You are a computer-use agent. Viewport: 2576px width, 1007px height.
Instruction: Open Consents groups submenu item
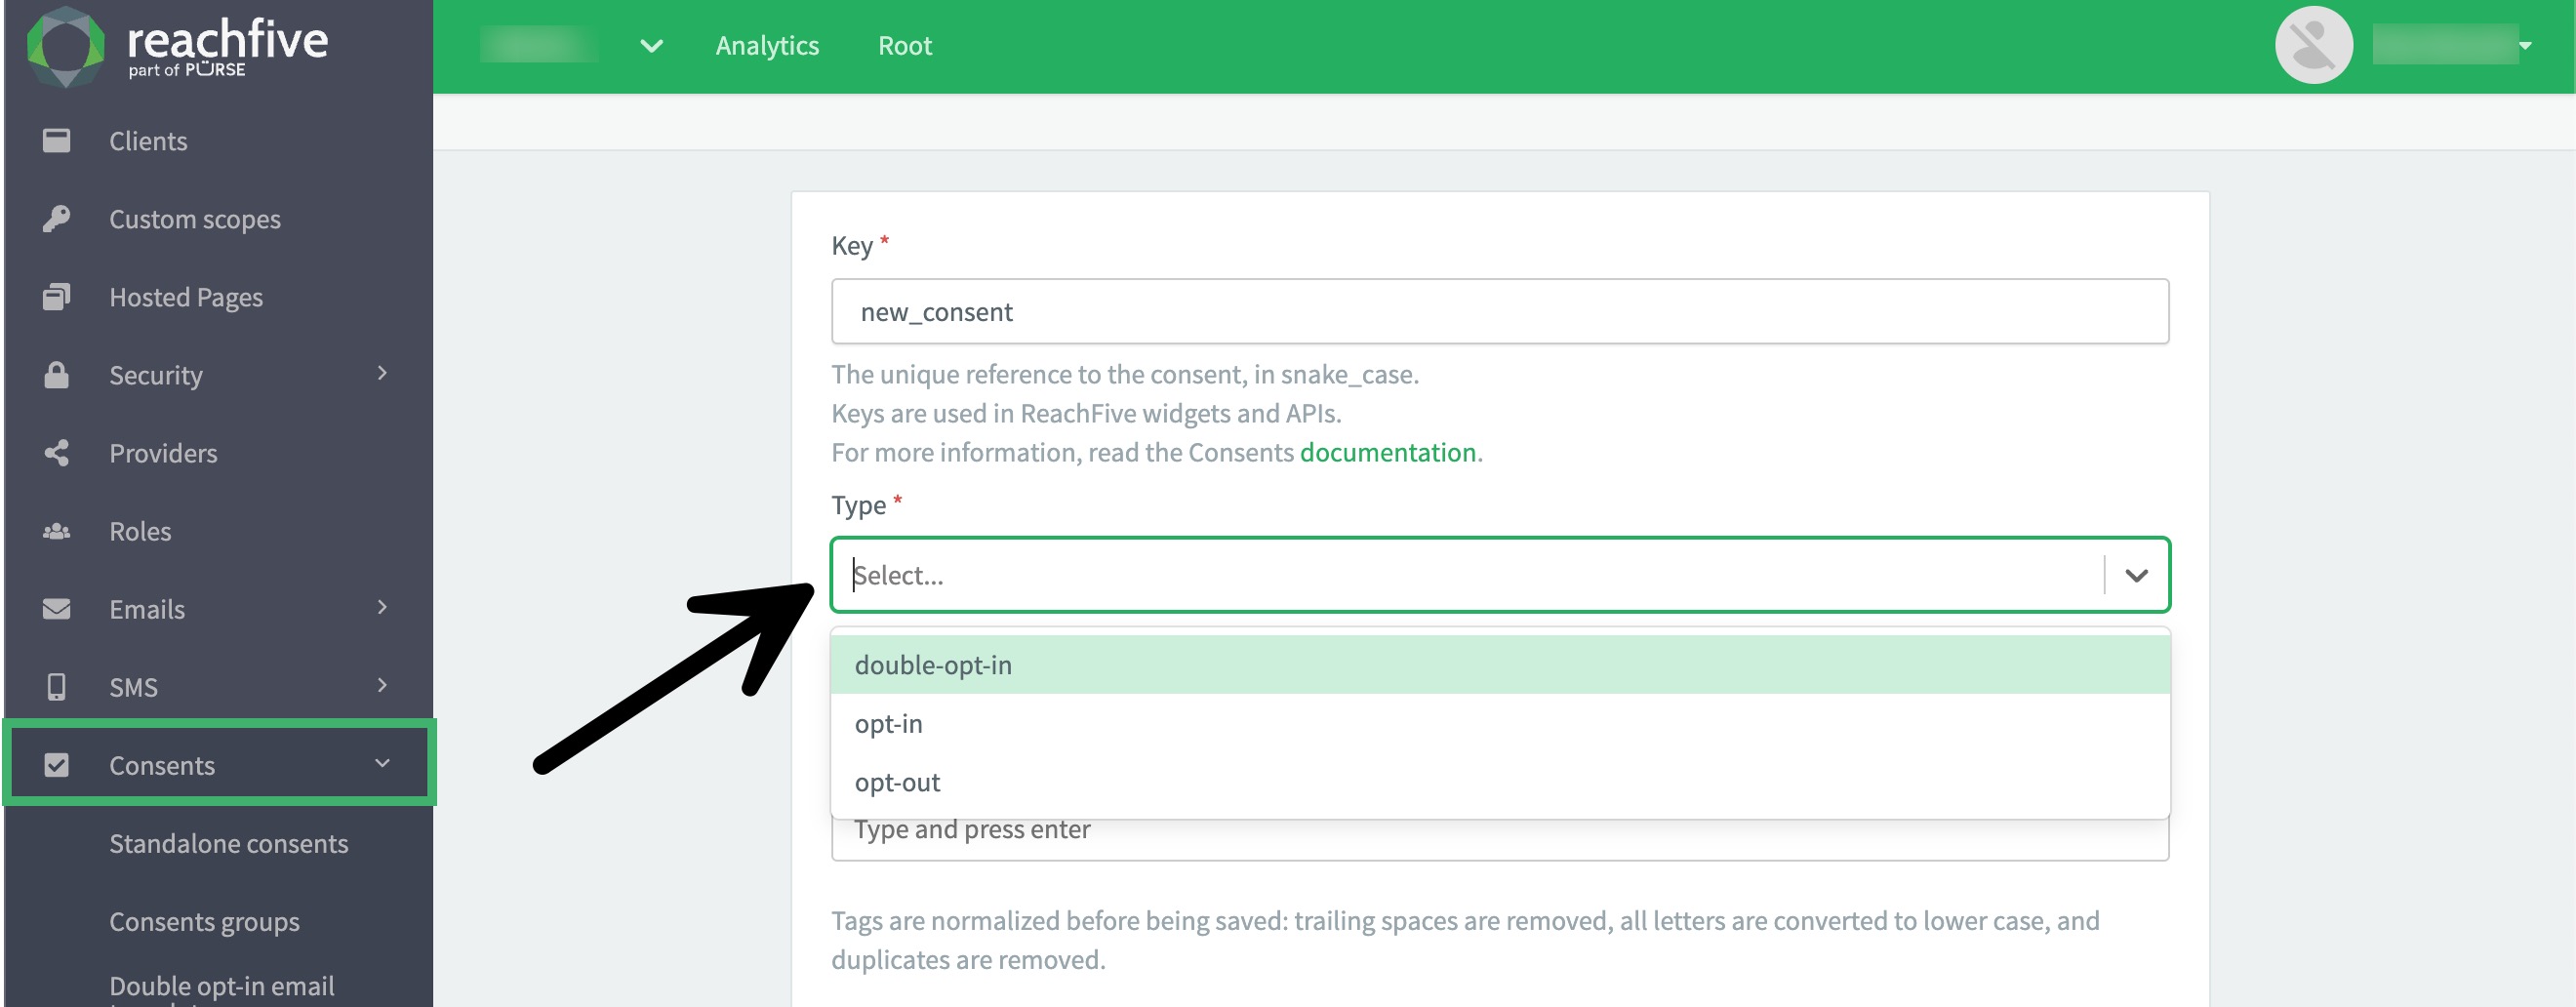[204, 921]
